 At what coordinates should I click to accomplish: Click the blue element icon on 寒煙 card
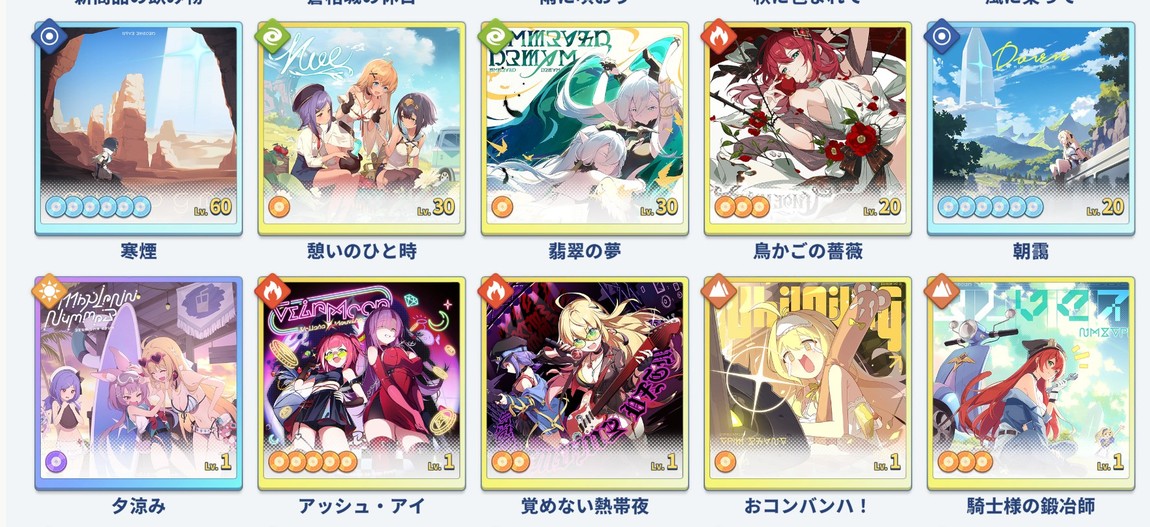point(49,37)
